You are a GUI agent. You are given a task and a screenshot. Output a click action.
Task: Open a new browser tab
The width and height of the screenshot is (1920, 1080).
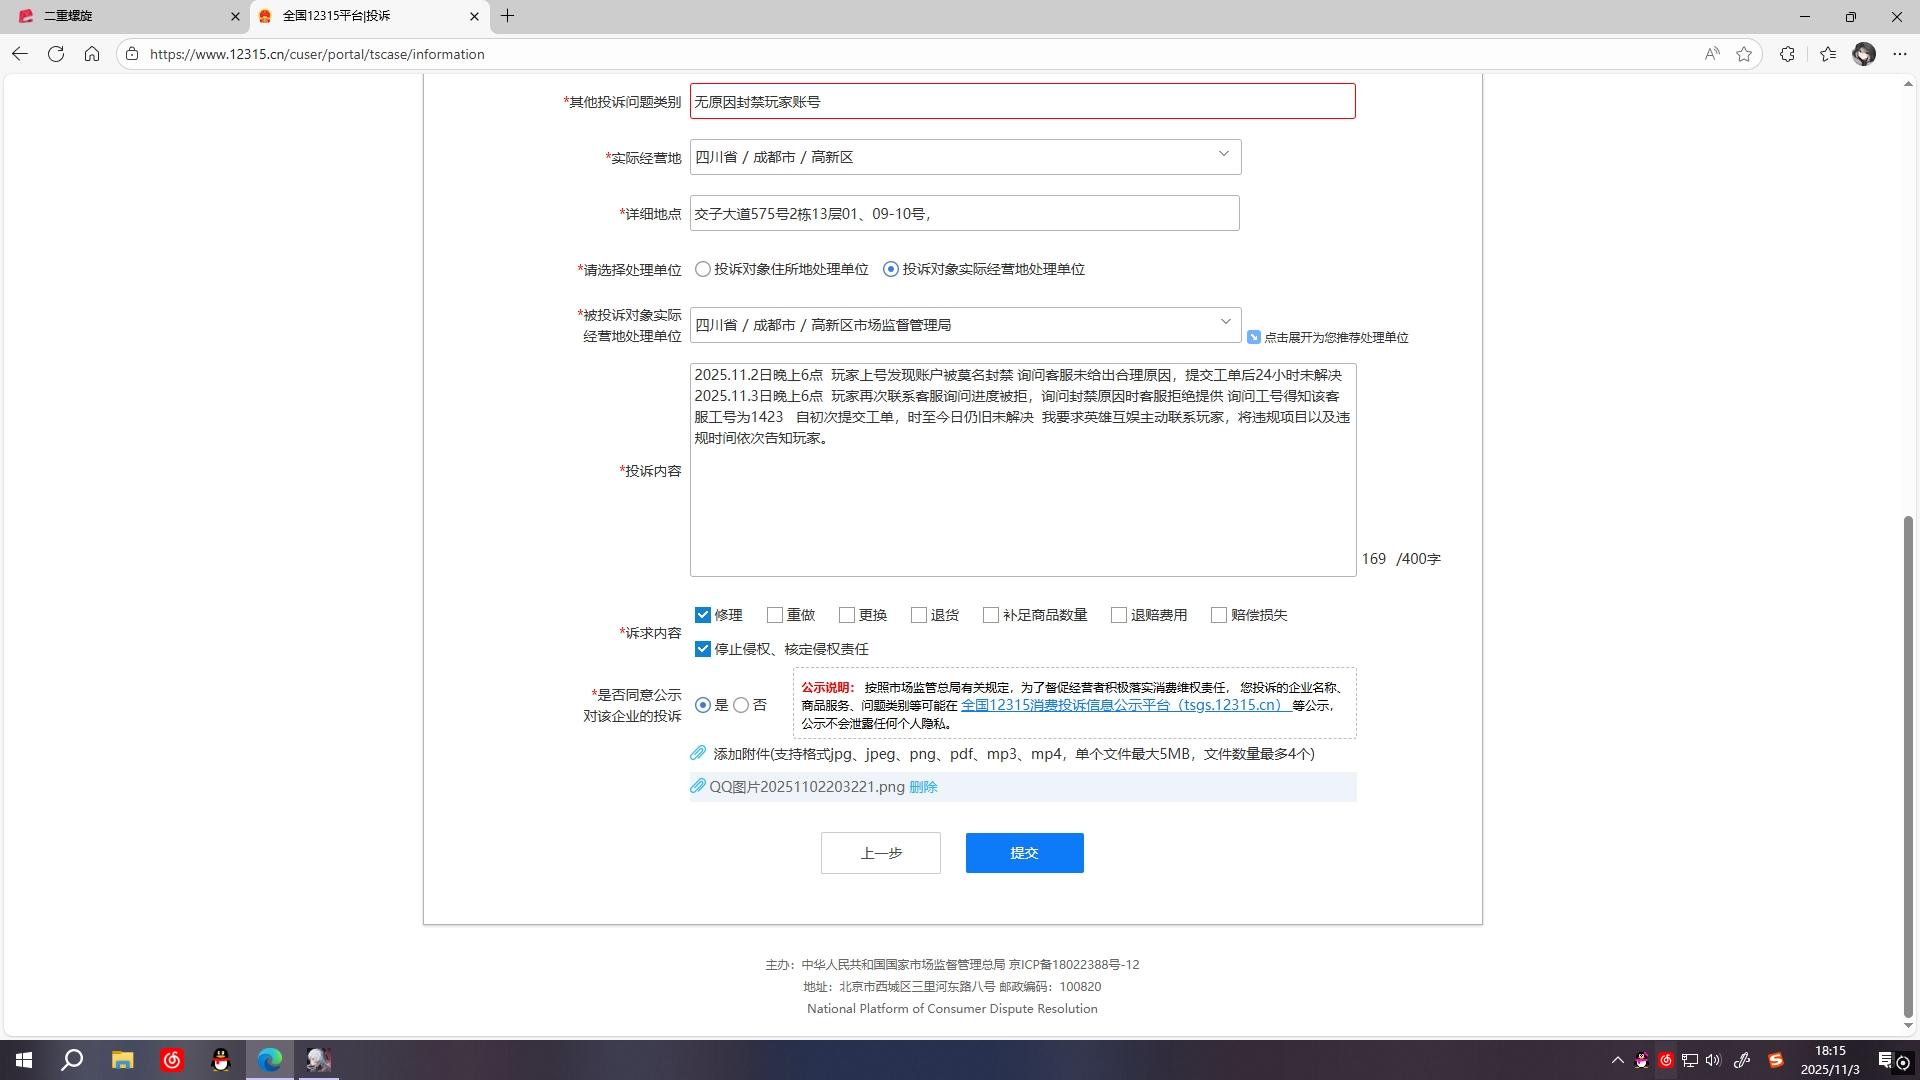click(x=507, y=16)
